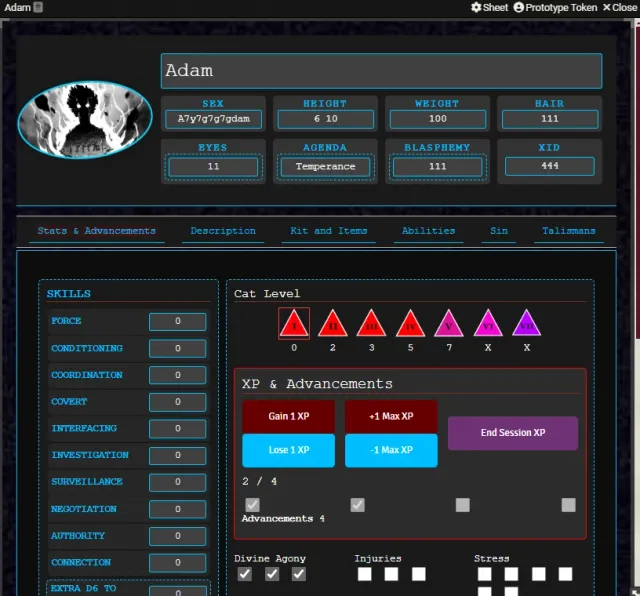Edit Conditioning skill value
The image size is (640, 596).
(178, 349)
